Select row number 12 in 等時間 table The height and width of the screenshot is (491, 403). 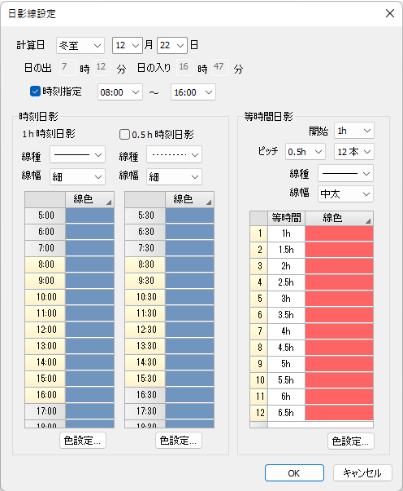(259, 413)
